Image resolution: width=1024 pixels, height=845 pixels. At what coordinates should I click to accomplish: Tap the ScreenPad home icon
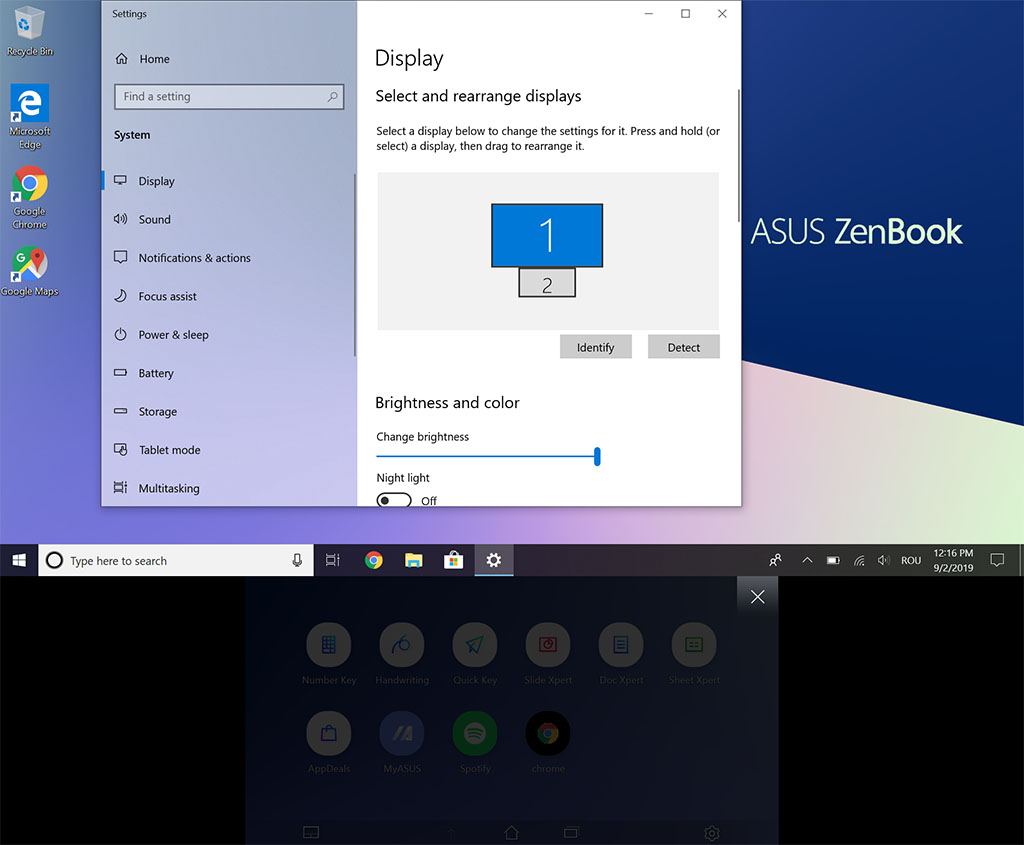pos(511,833)
